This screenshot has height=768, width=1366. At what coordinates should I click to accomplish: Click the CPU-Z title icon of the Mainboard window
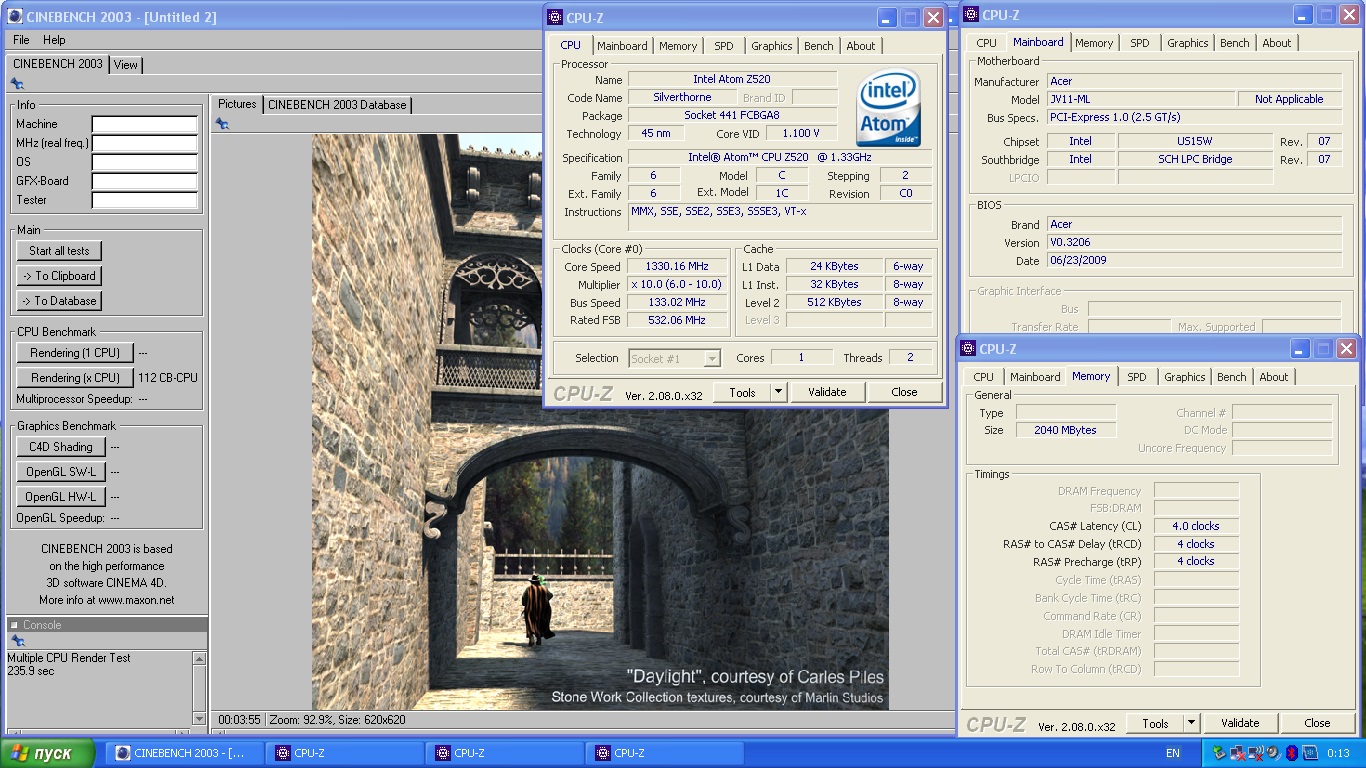click(x=971, y=15)
